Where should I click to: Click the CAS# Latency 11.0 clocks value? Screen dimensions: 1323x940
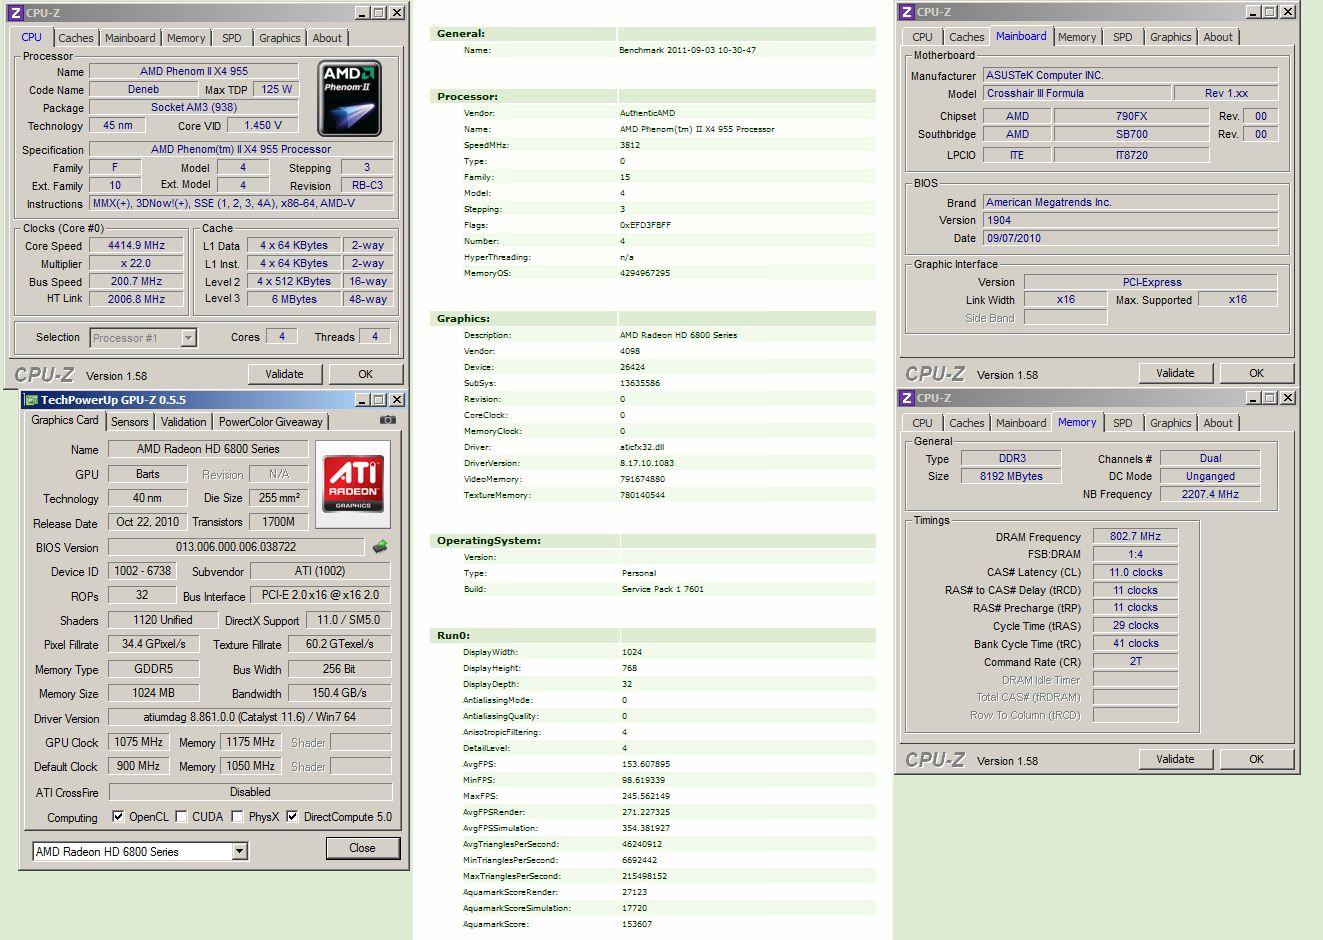point(1135,573)
